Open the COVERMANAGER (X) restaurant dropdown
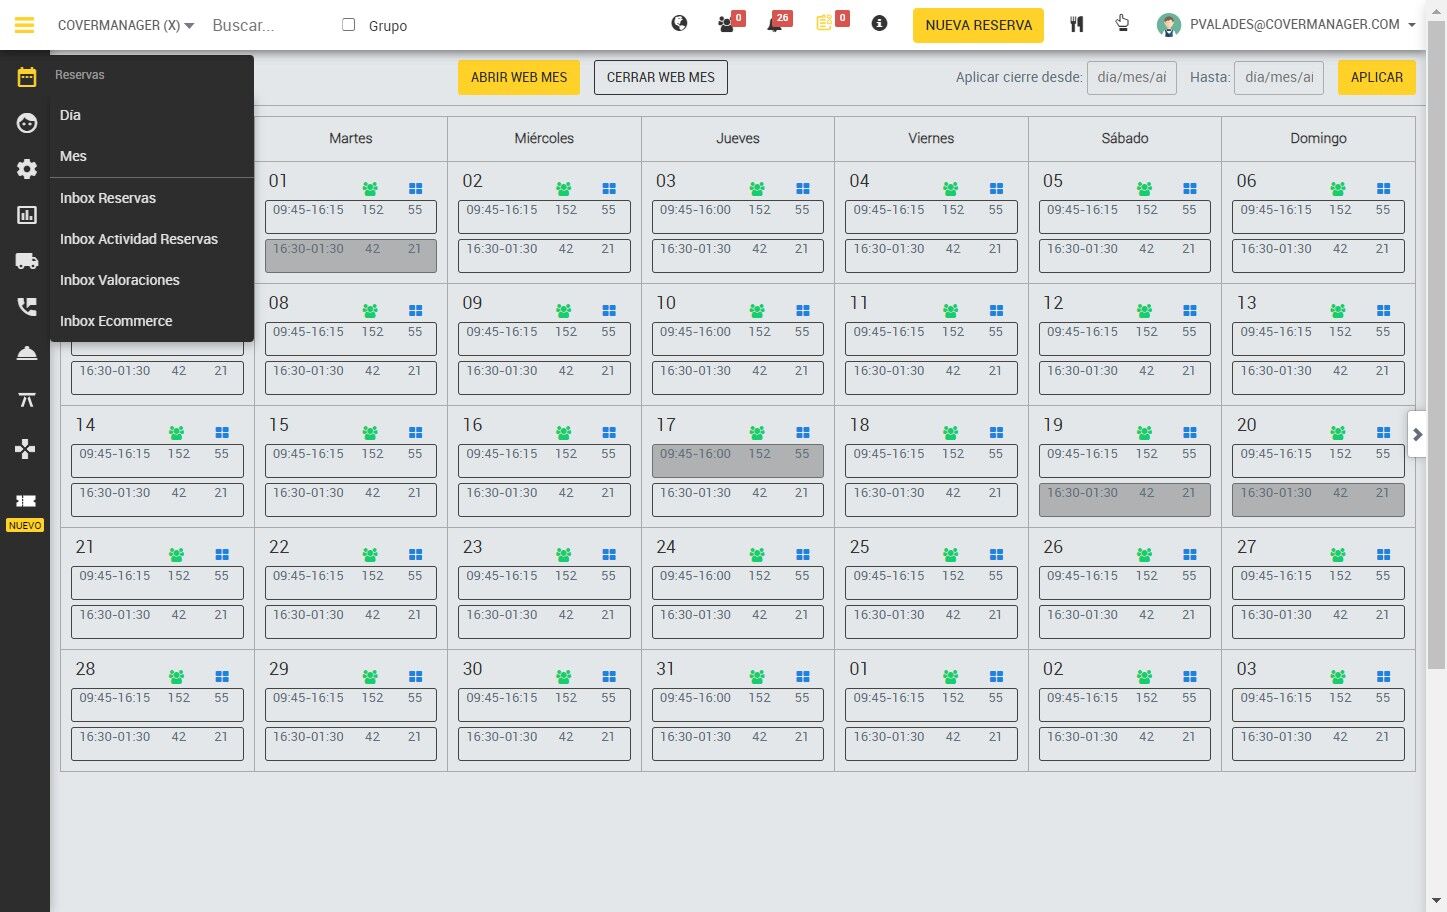Image resolution: width=1447 pixels, height=912 pixels. click(125, 25)
